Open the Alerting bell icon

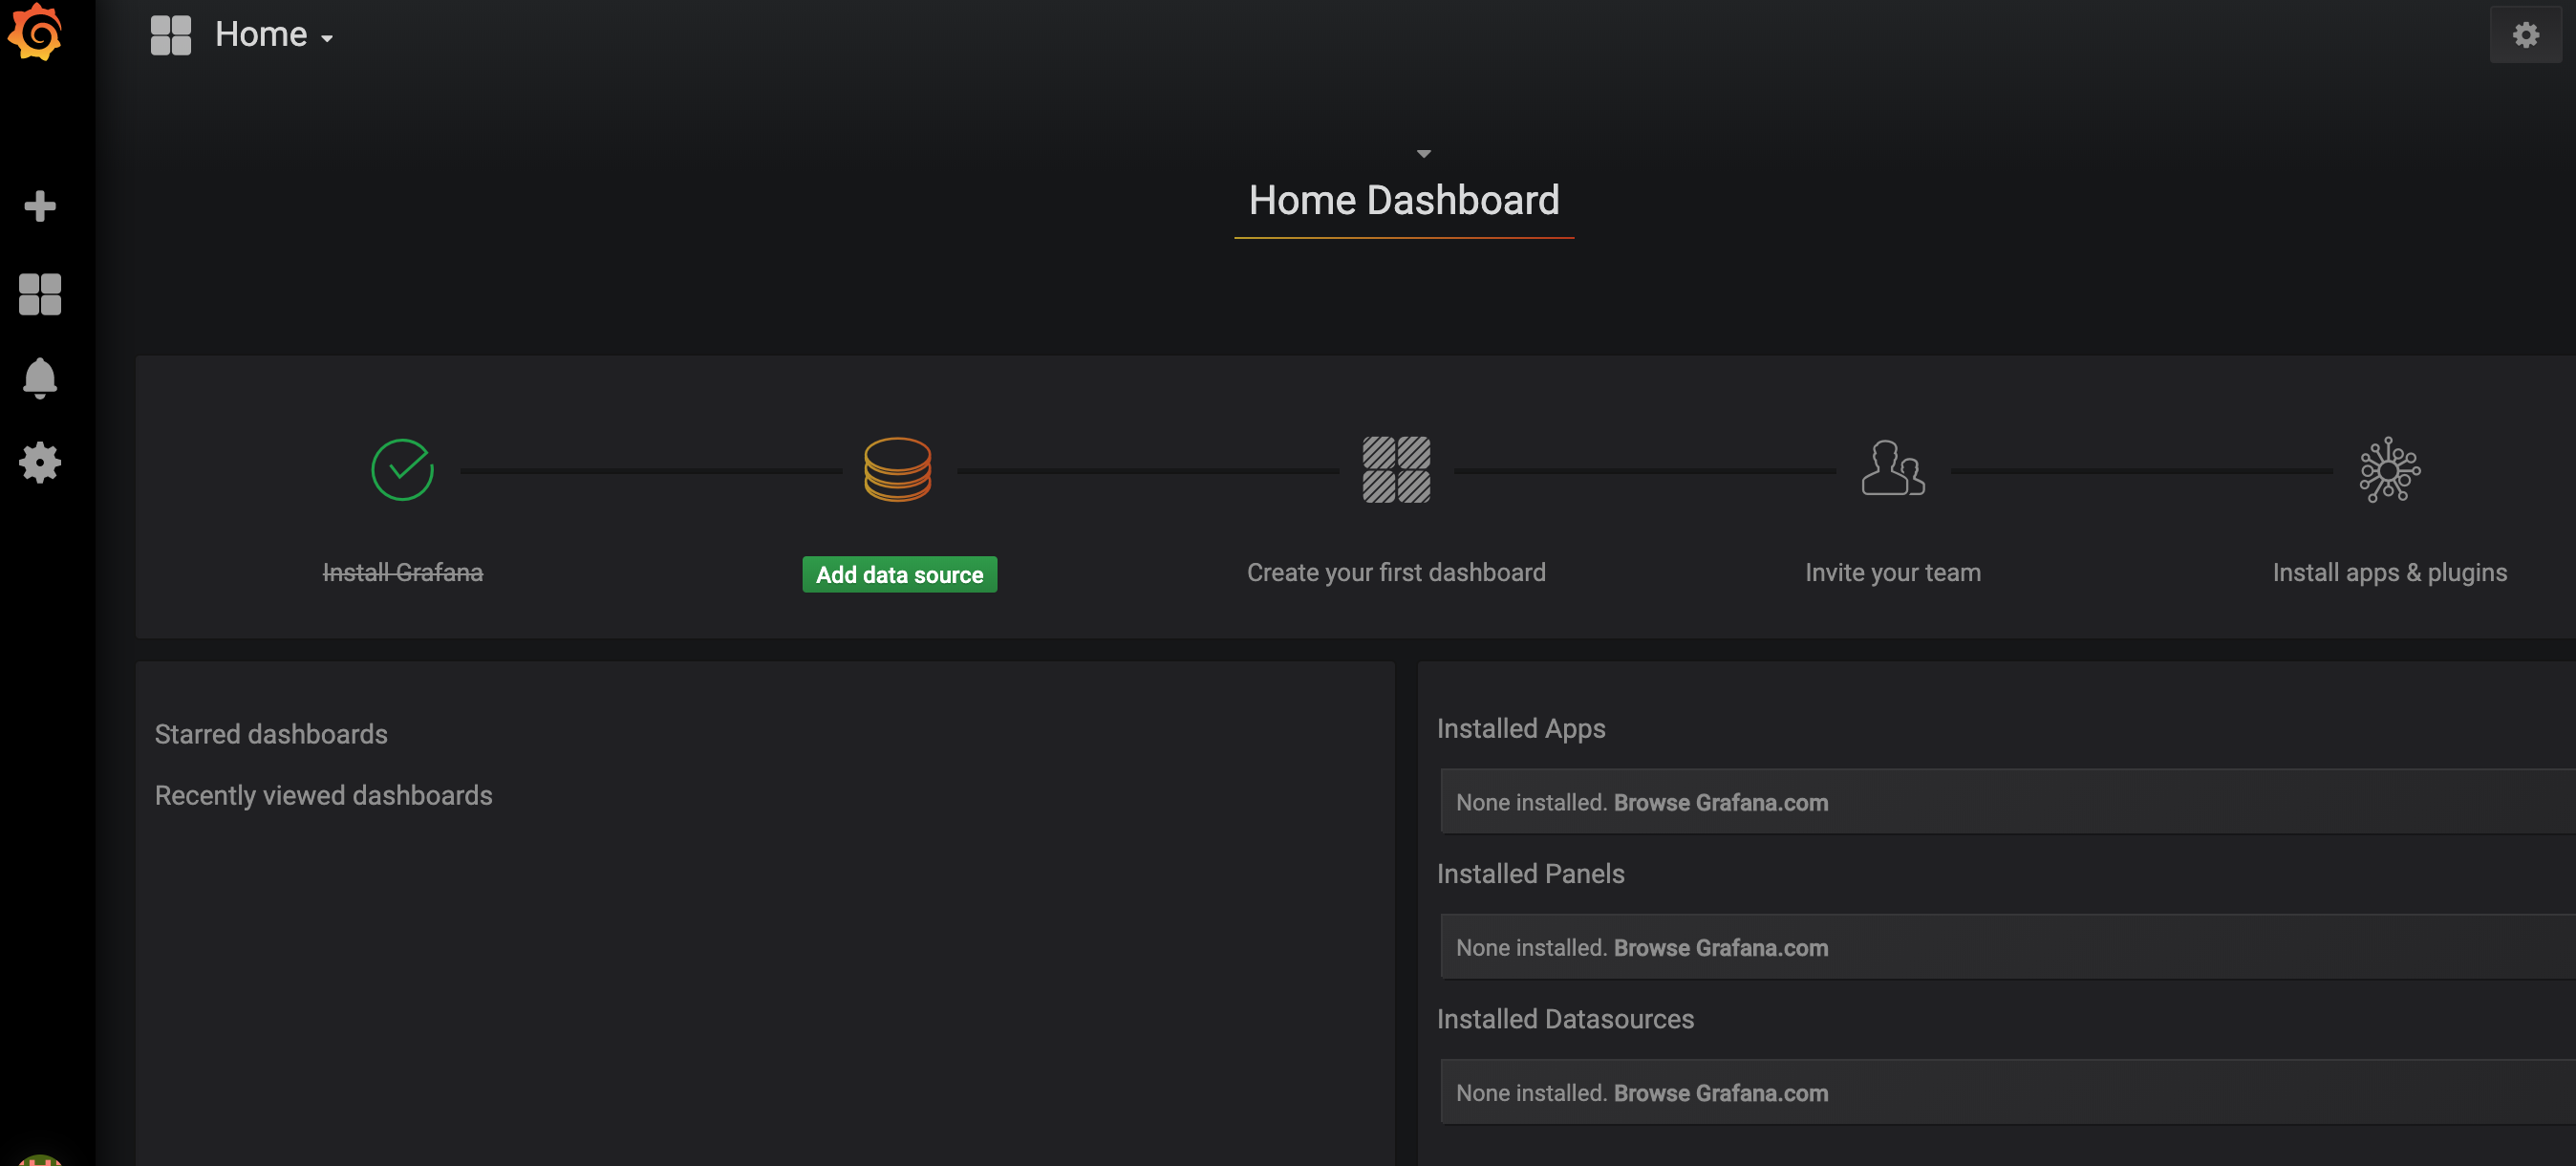pyautogui.click(x=40, y=378)
